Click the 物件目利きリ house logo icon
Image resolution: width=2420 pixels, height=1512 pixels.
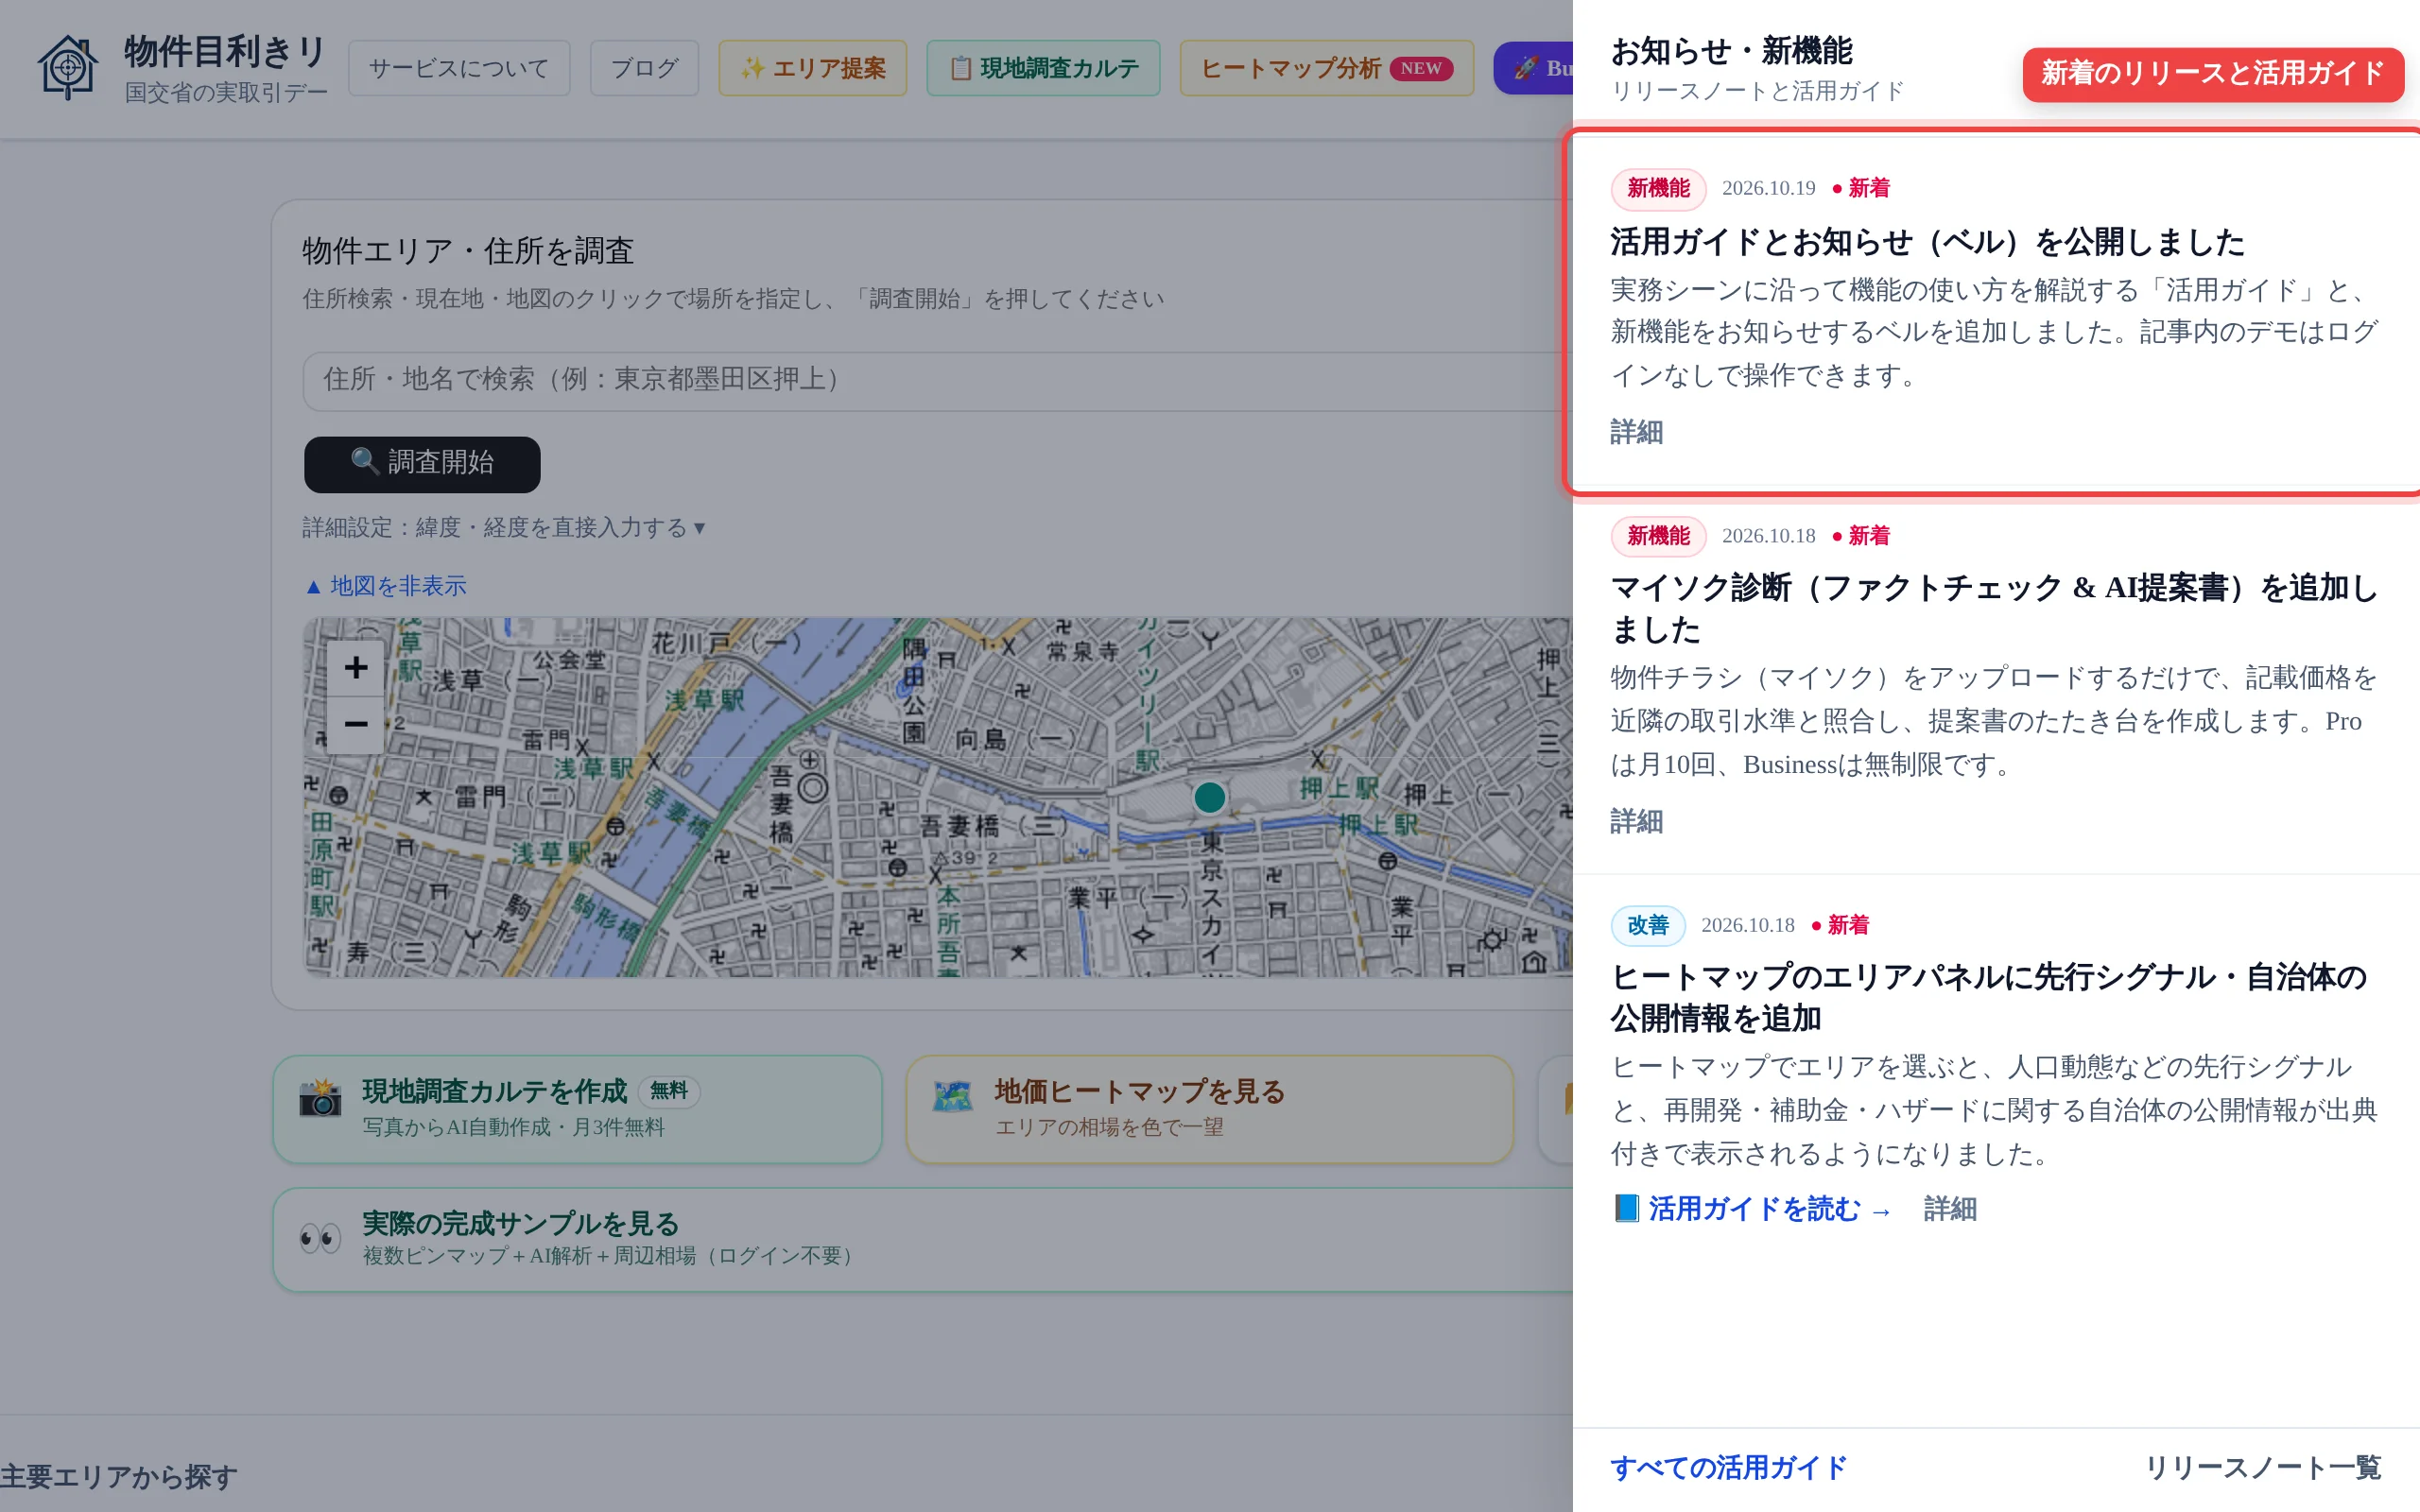tap(68, 67)
